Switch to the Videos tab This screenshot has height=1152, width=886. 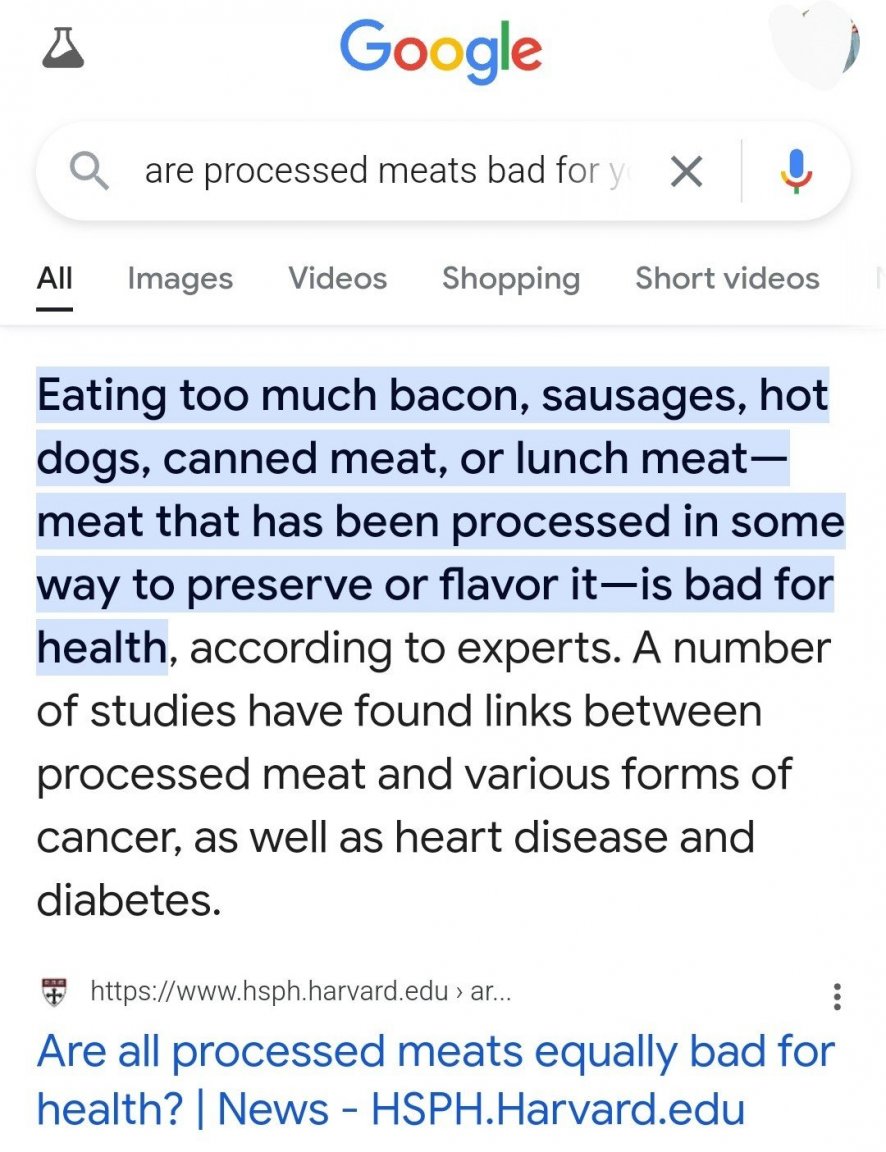(x=337, y=278)
